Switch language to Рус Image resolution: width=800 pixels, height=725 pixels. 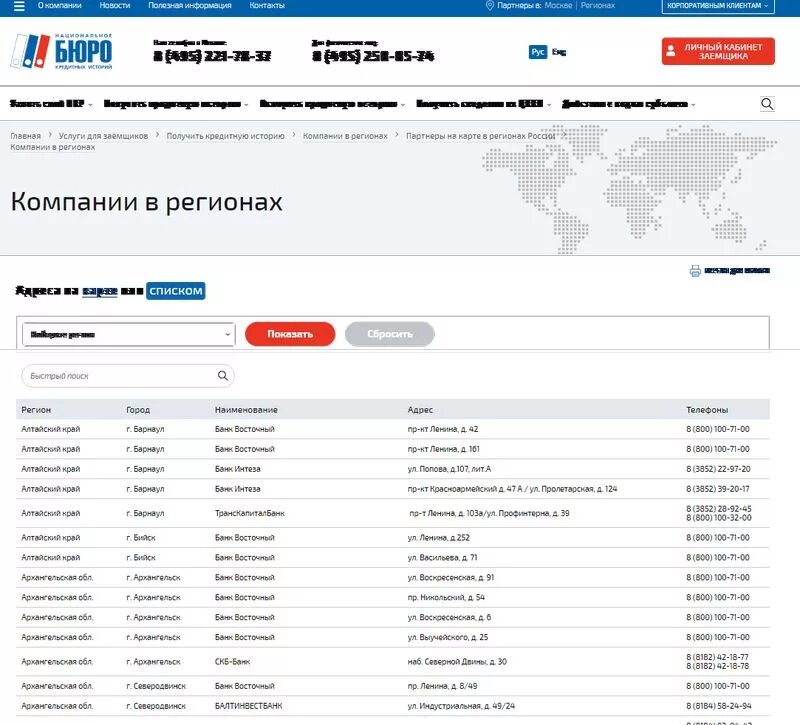[538, 52]
